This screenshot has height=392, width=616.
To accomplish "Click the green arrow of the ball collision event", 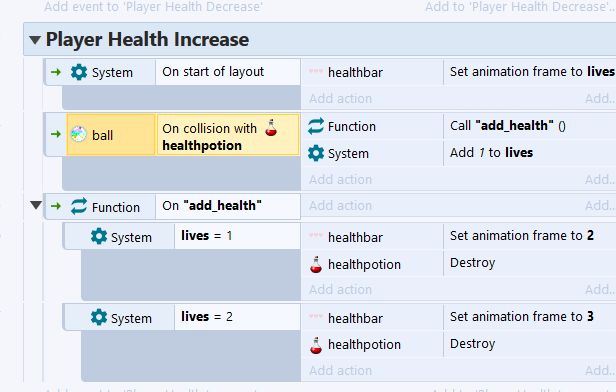I will tap(56, 134).
